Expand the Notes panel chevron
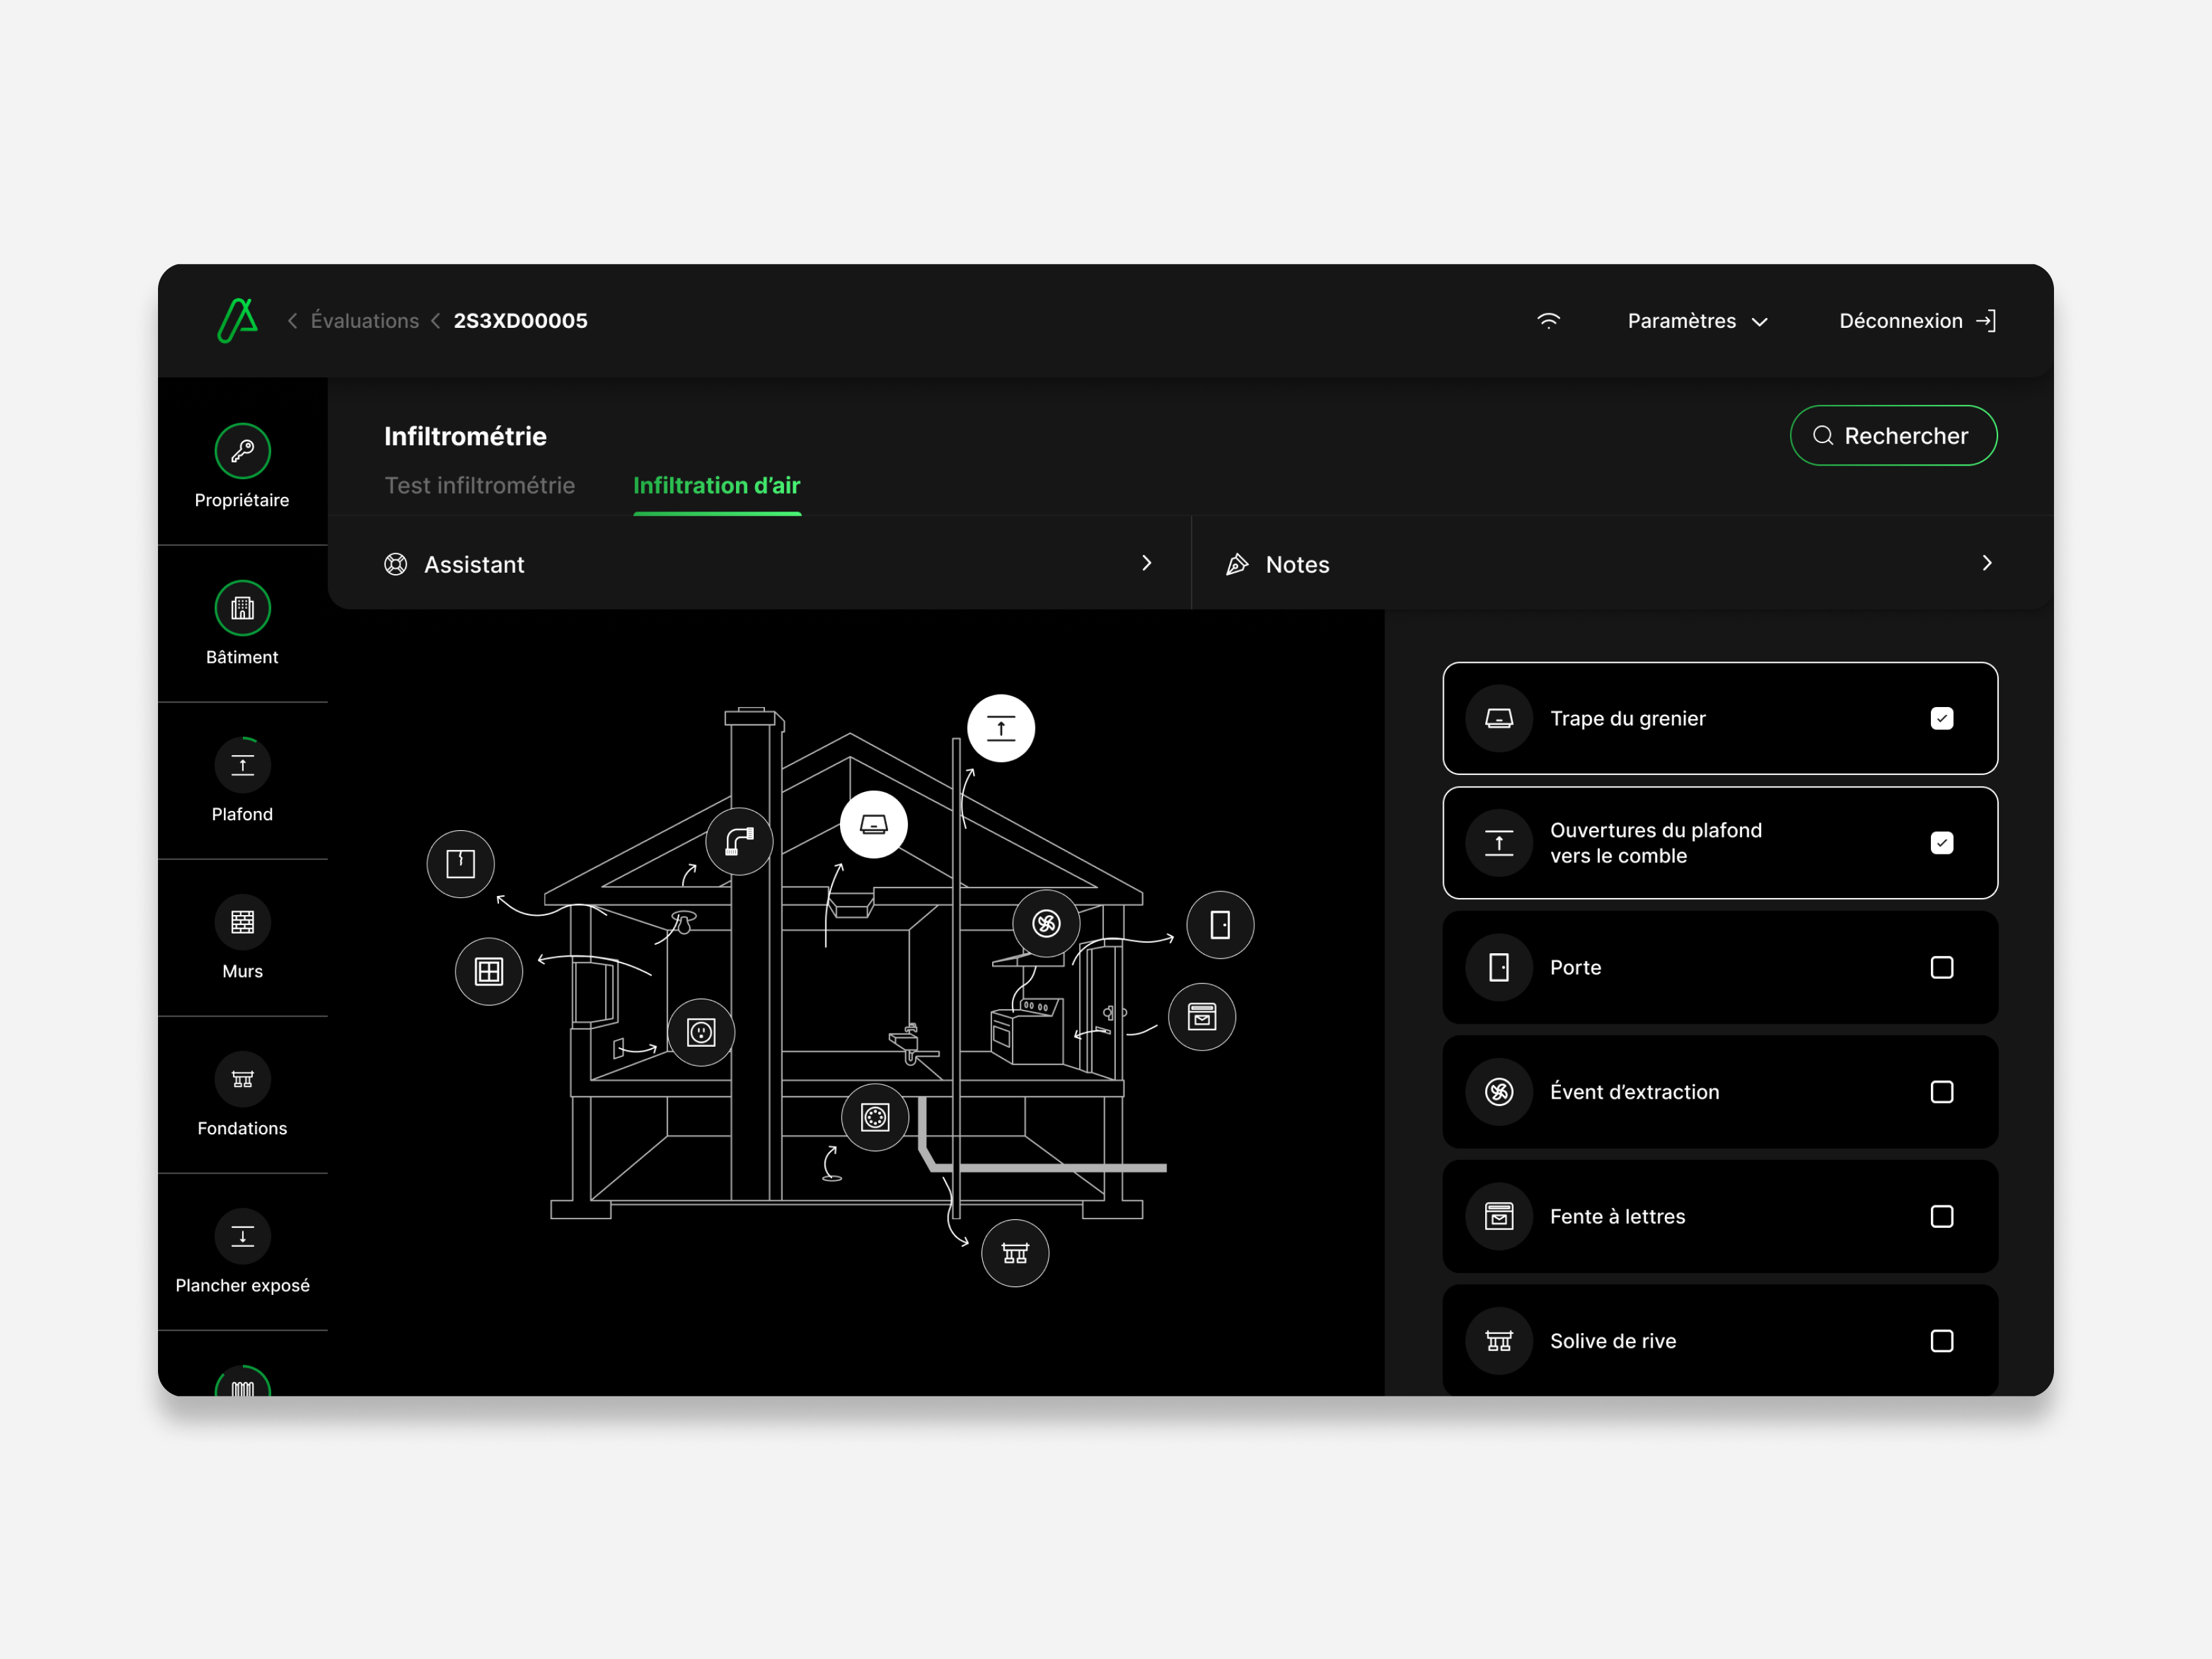 (1986, 563)
